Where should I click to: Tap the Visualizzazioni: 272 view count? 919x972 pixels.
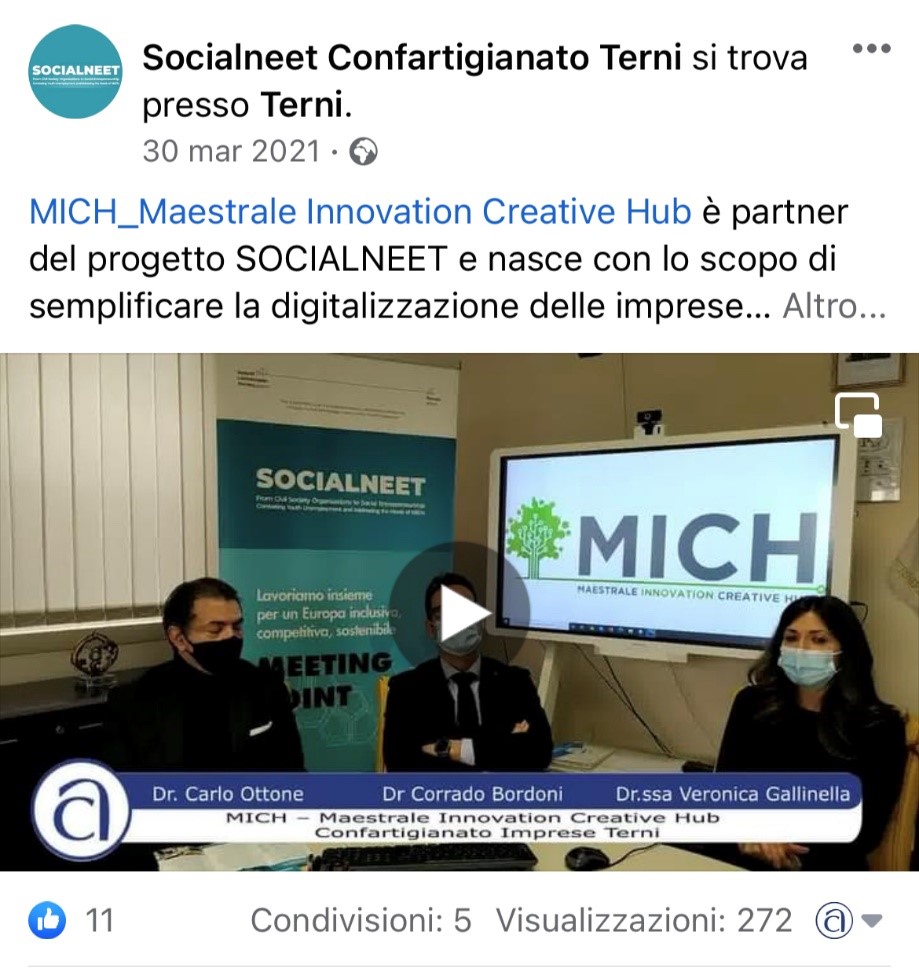[x=644, y=921]
